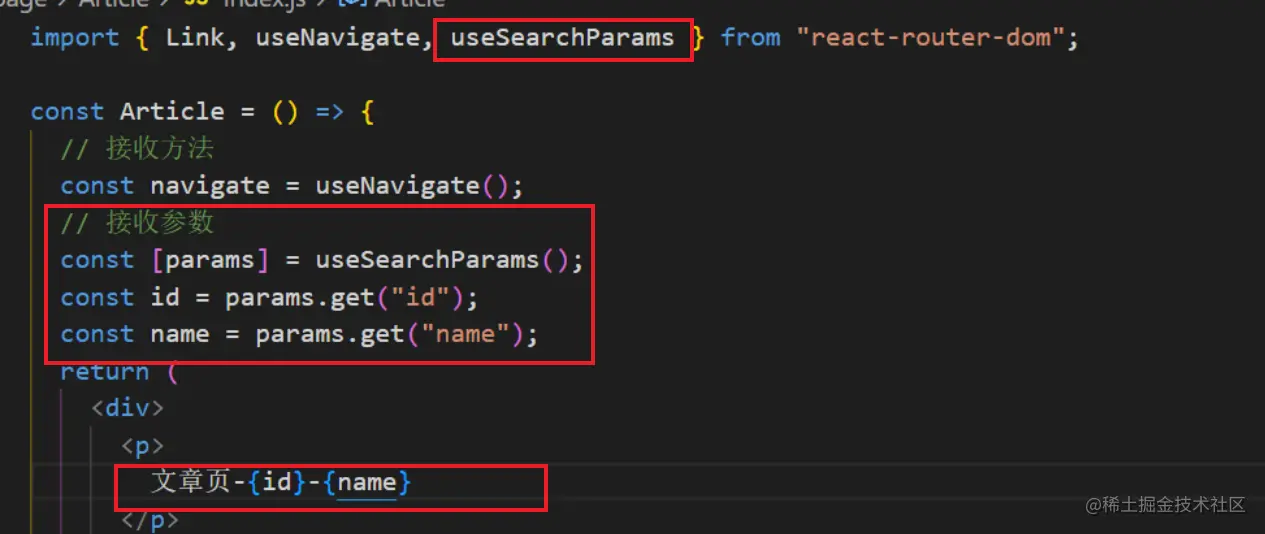Click the "return" keyword
The height and width of the screenshot is (534, 1265).
coord(105,371)
